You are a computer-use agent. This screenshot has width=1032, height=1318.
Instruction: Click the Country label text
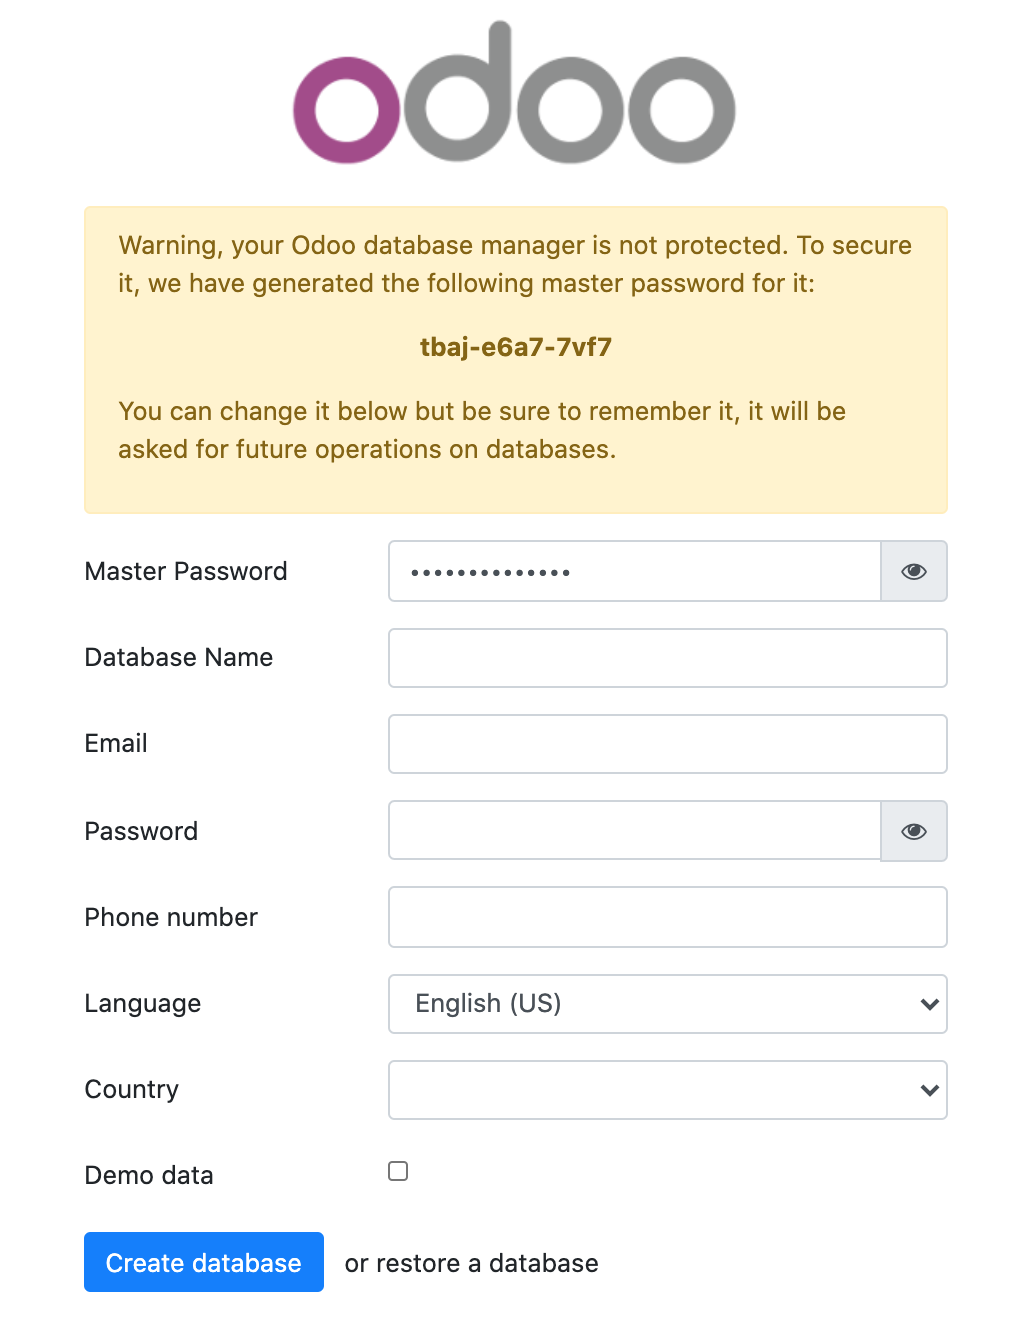(132, 1089)
